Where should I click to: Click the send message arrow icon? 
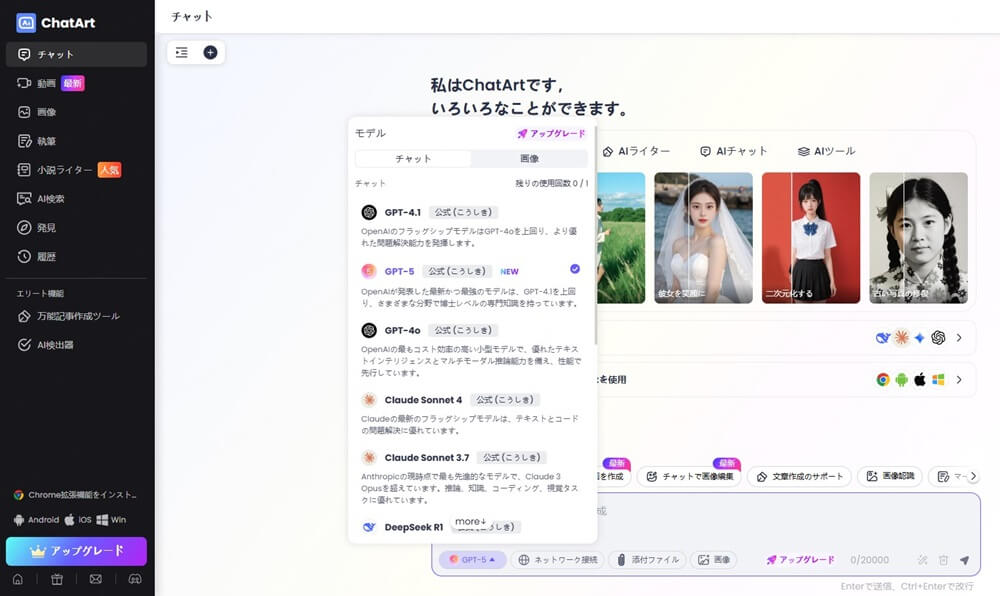coord(964,560)
